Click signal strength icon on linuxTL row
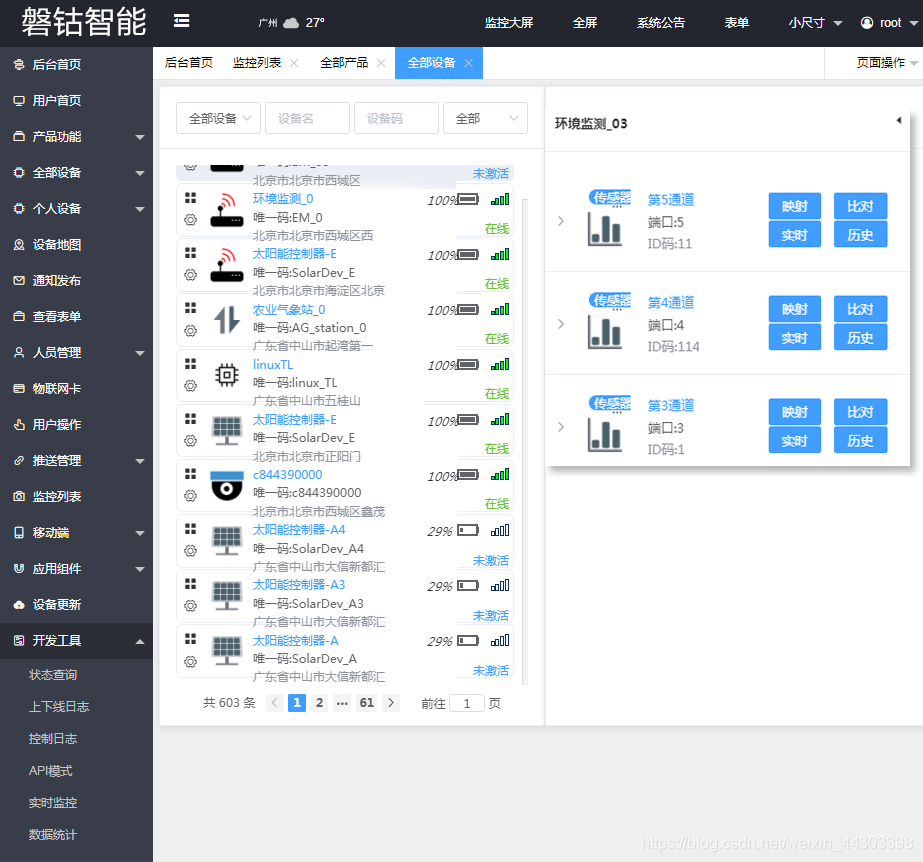The height and width of the screenshot is (862, 923). [x=500, y=364]
